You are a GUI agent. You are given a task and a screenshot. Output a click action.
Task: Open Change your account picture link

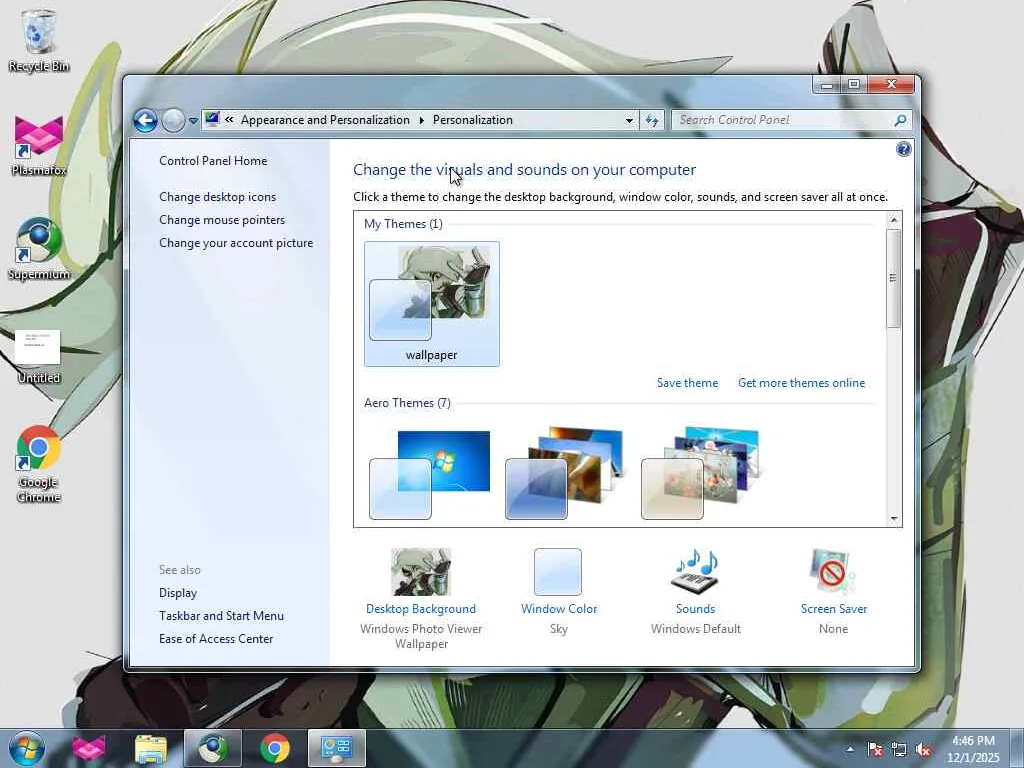pos(236,243)
